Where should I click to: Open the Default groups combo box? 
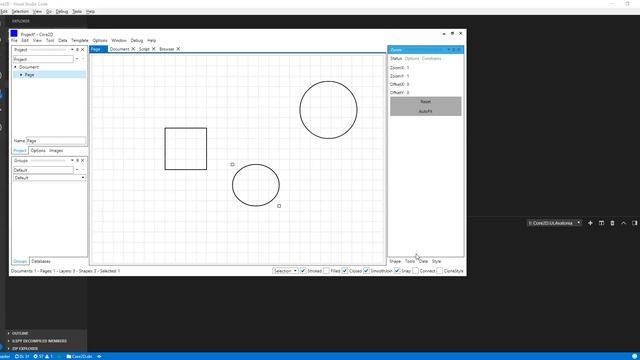click(x=49, y=178)
